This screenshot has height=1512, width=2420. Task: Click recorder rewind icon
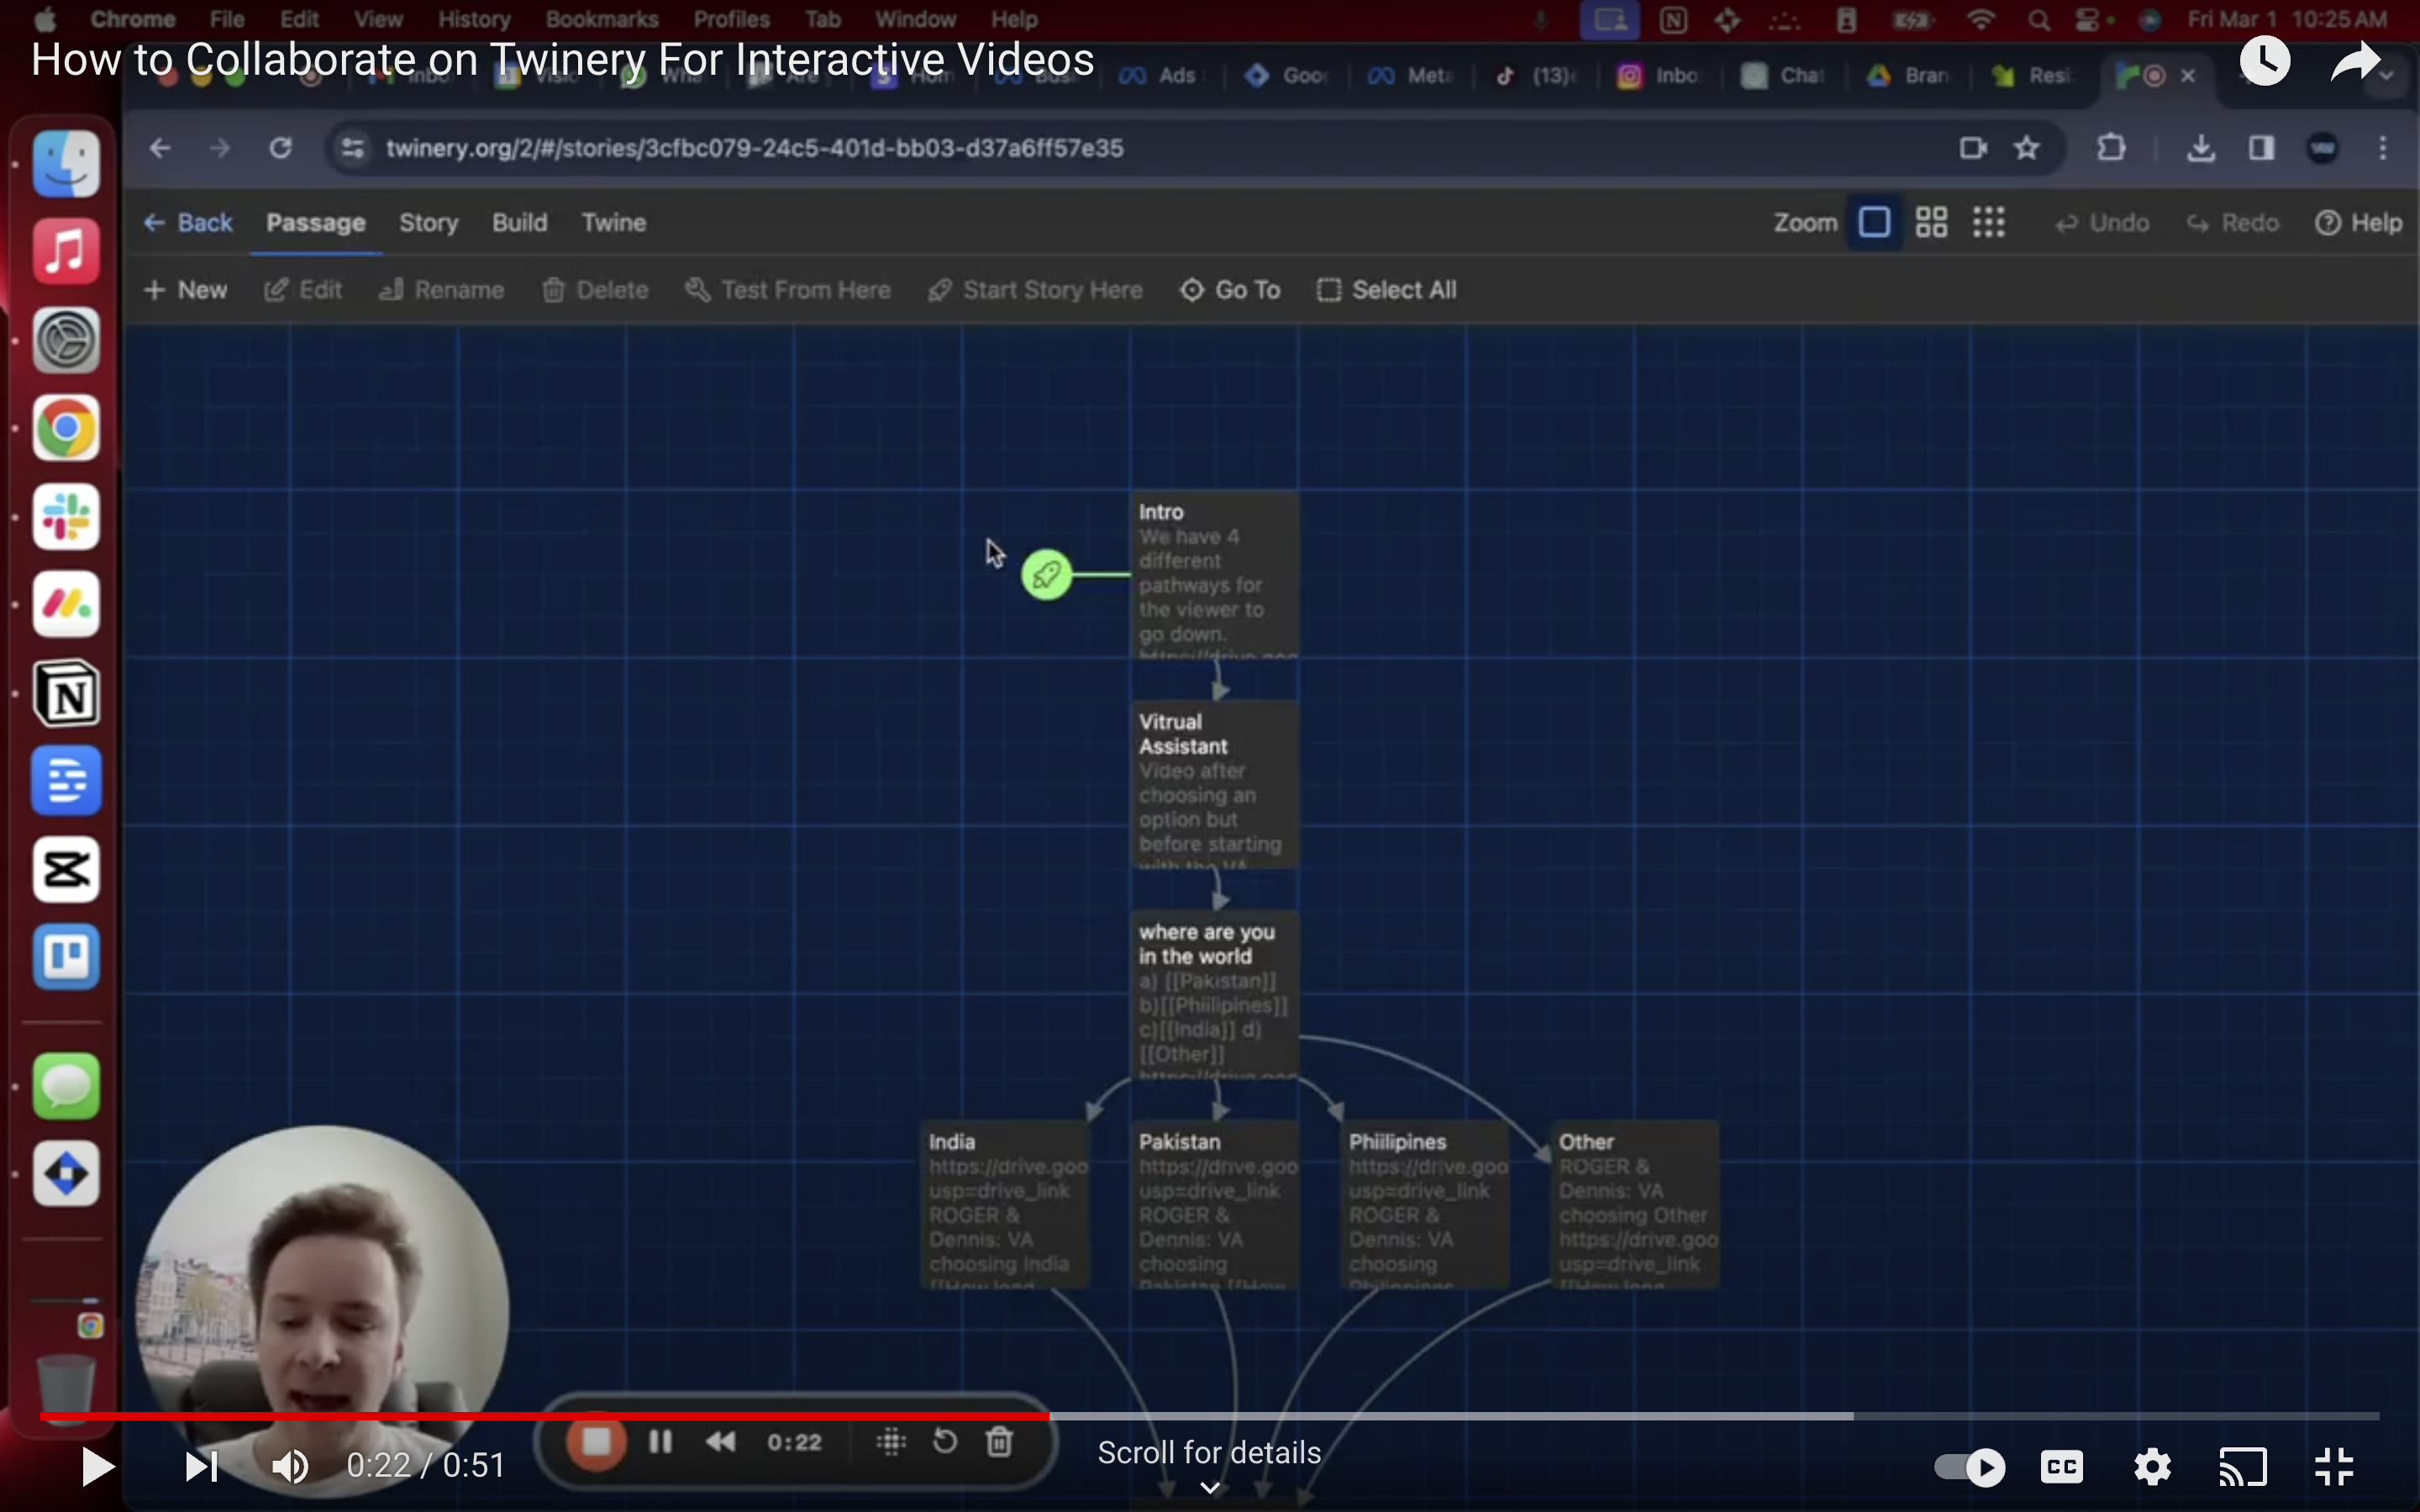(720, 1442)
